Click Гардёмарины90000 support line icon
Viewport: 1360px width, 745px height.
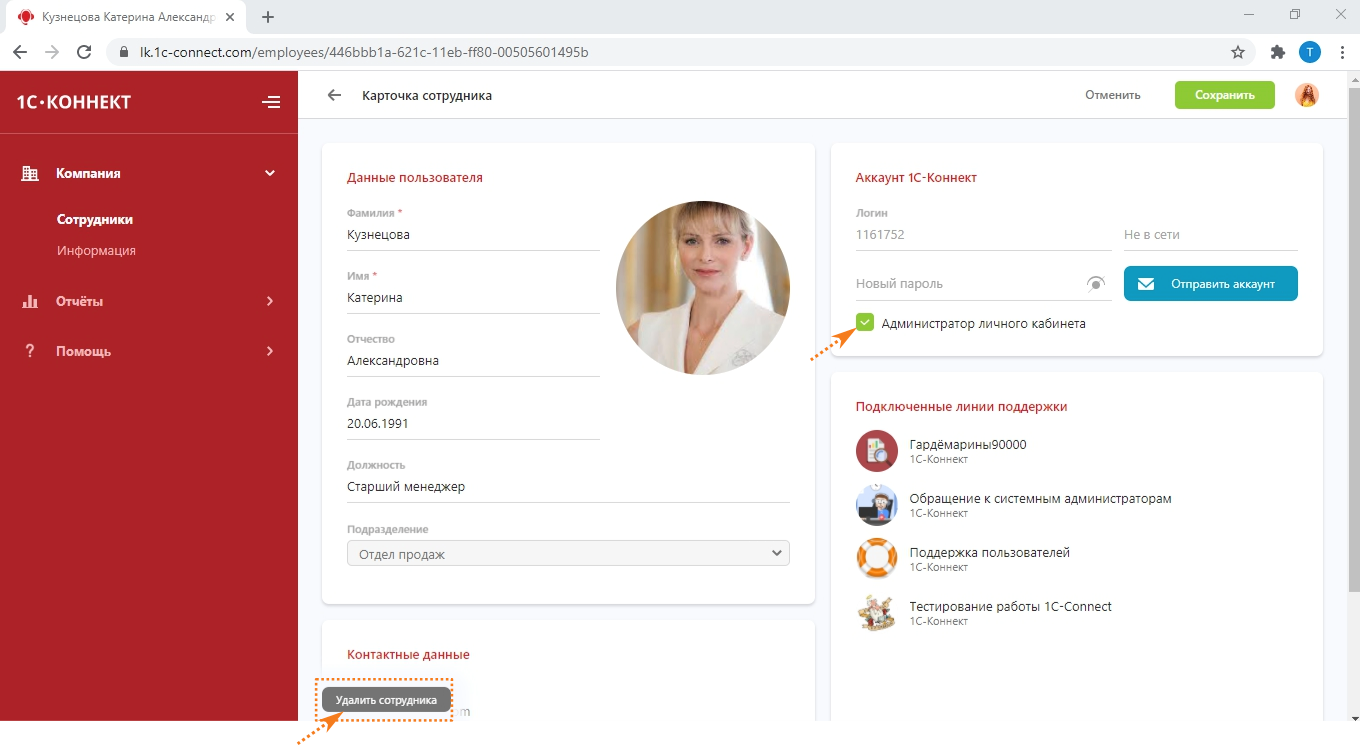pyautogui.click(x=876, y=451)
